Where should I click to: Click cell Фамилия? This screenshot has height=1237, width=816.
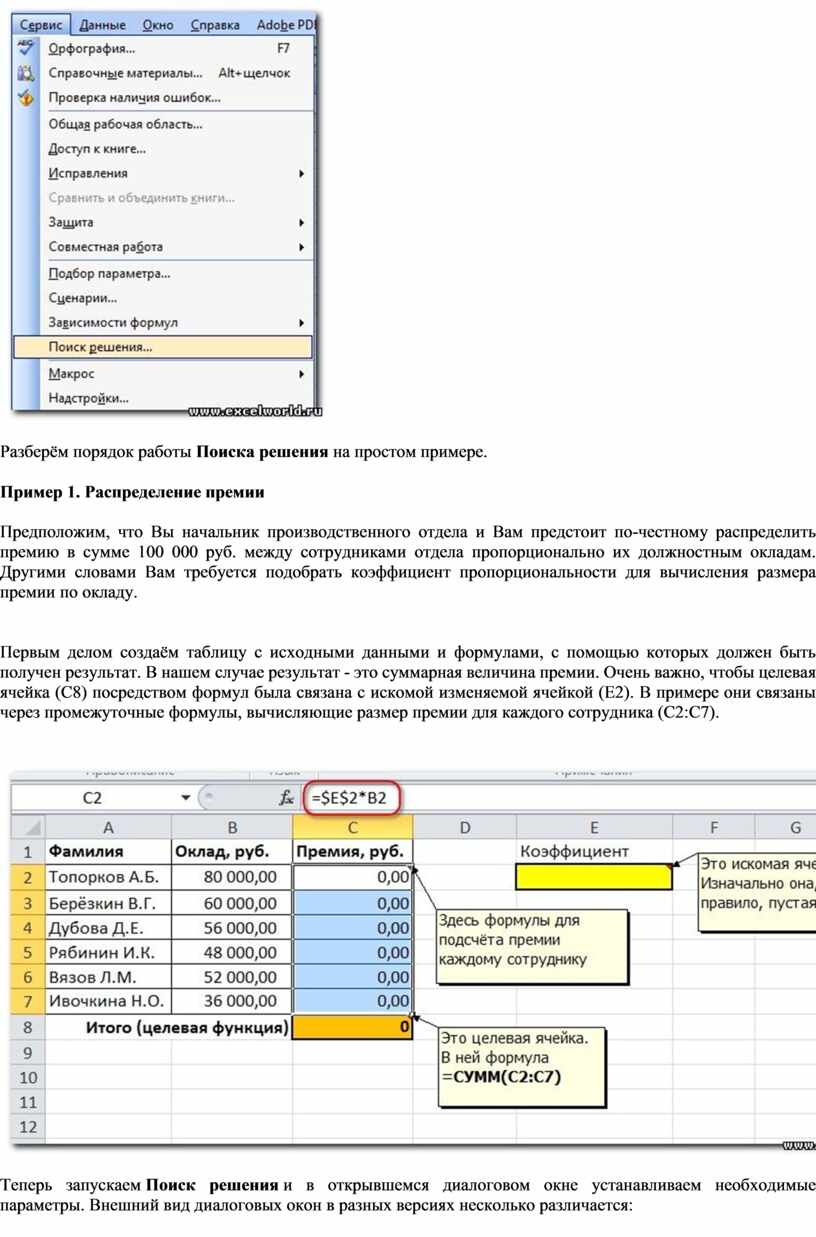click(108, 852)
